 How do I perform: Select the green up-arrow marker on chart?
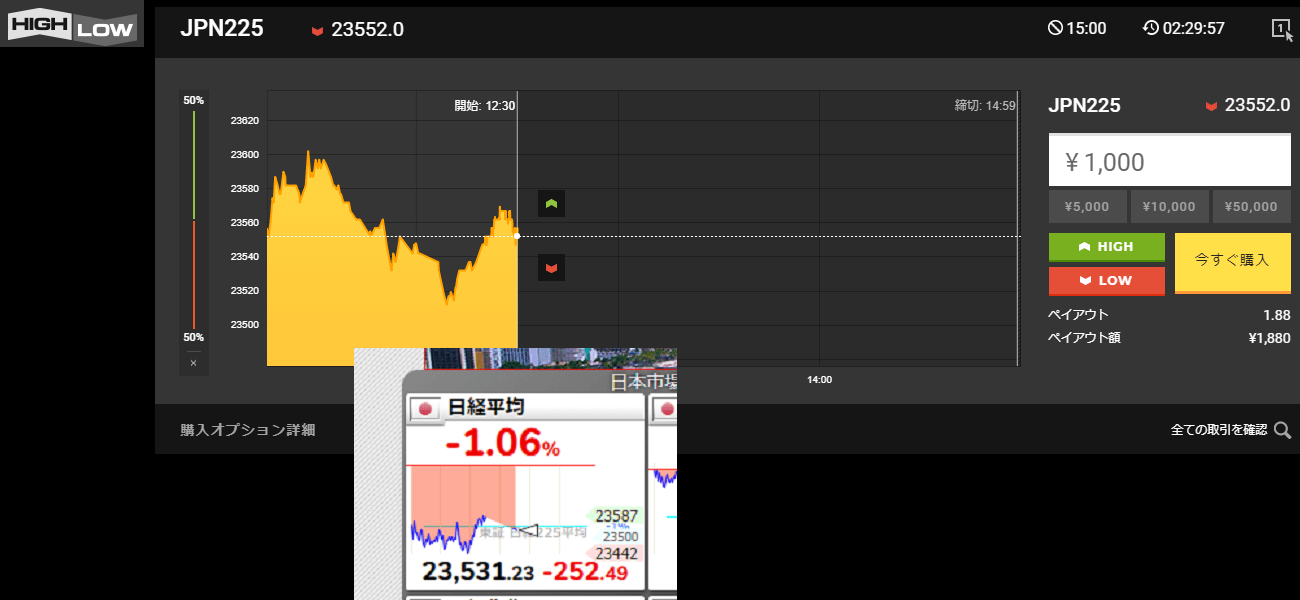click(551, 204)
